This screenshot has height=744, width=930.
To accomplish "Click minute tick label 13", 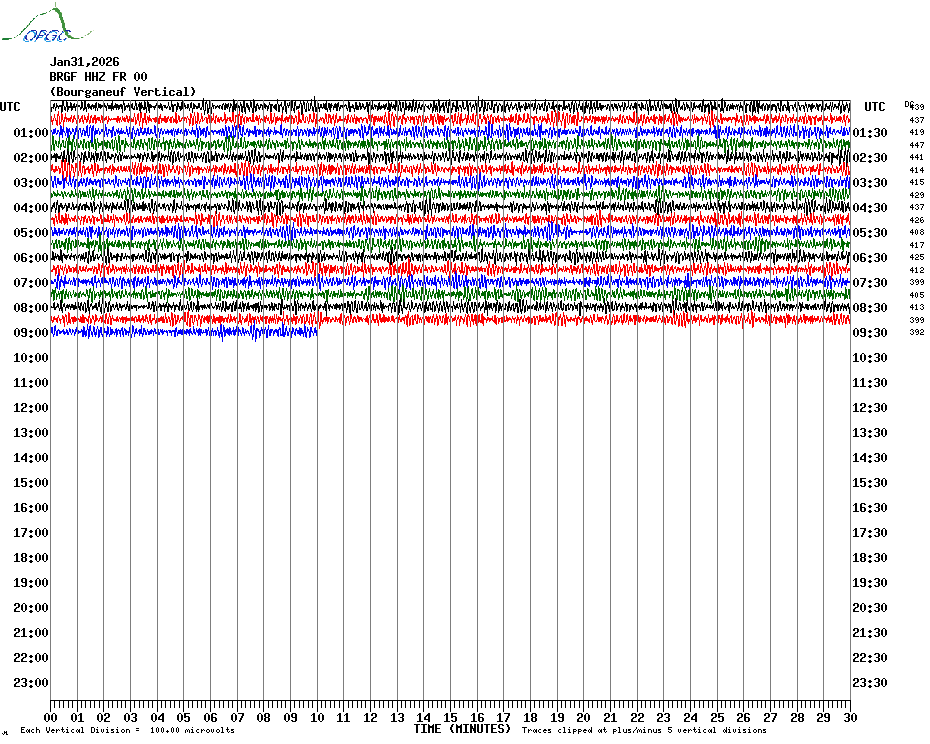I will click(397, 718).
